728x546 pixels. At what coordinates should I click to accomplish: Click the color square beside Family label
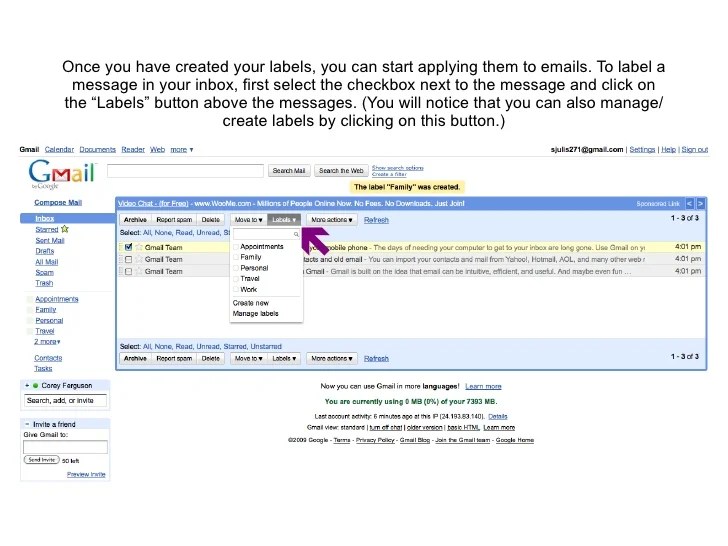pyautogui.click(x=30, y=310)
